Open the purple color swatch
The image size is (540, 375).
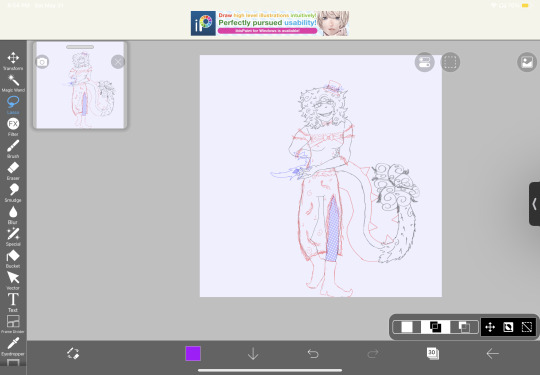(193, 354)
